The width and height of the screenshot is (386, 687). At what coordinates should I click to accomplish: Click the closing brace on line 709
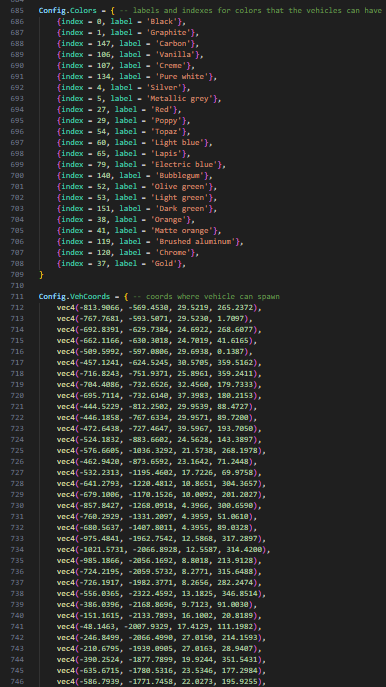point(41,275)
